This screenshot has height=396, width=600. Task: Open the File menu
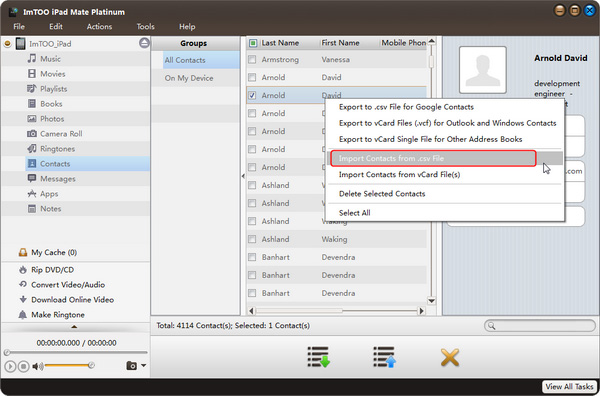[19, 26]
